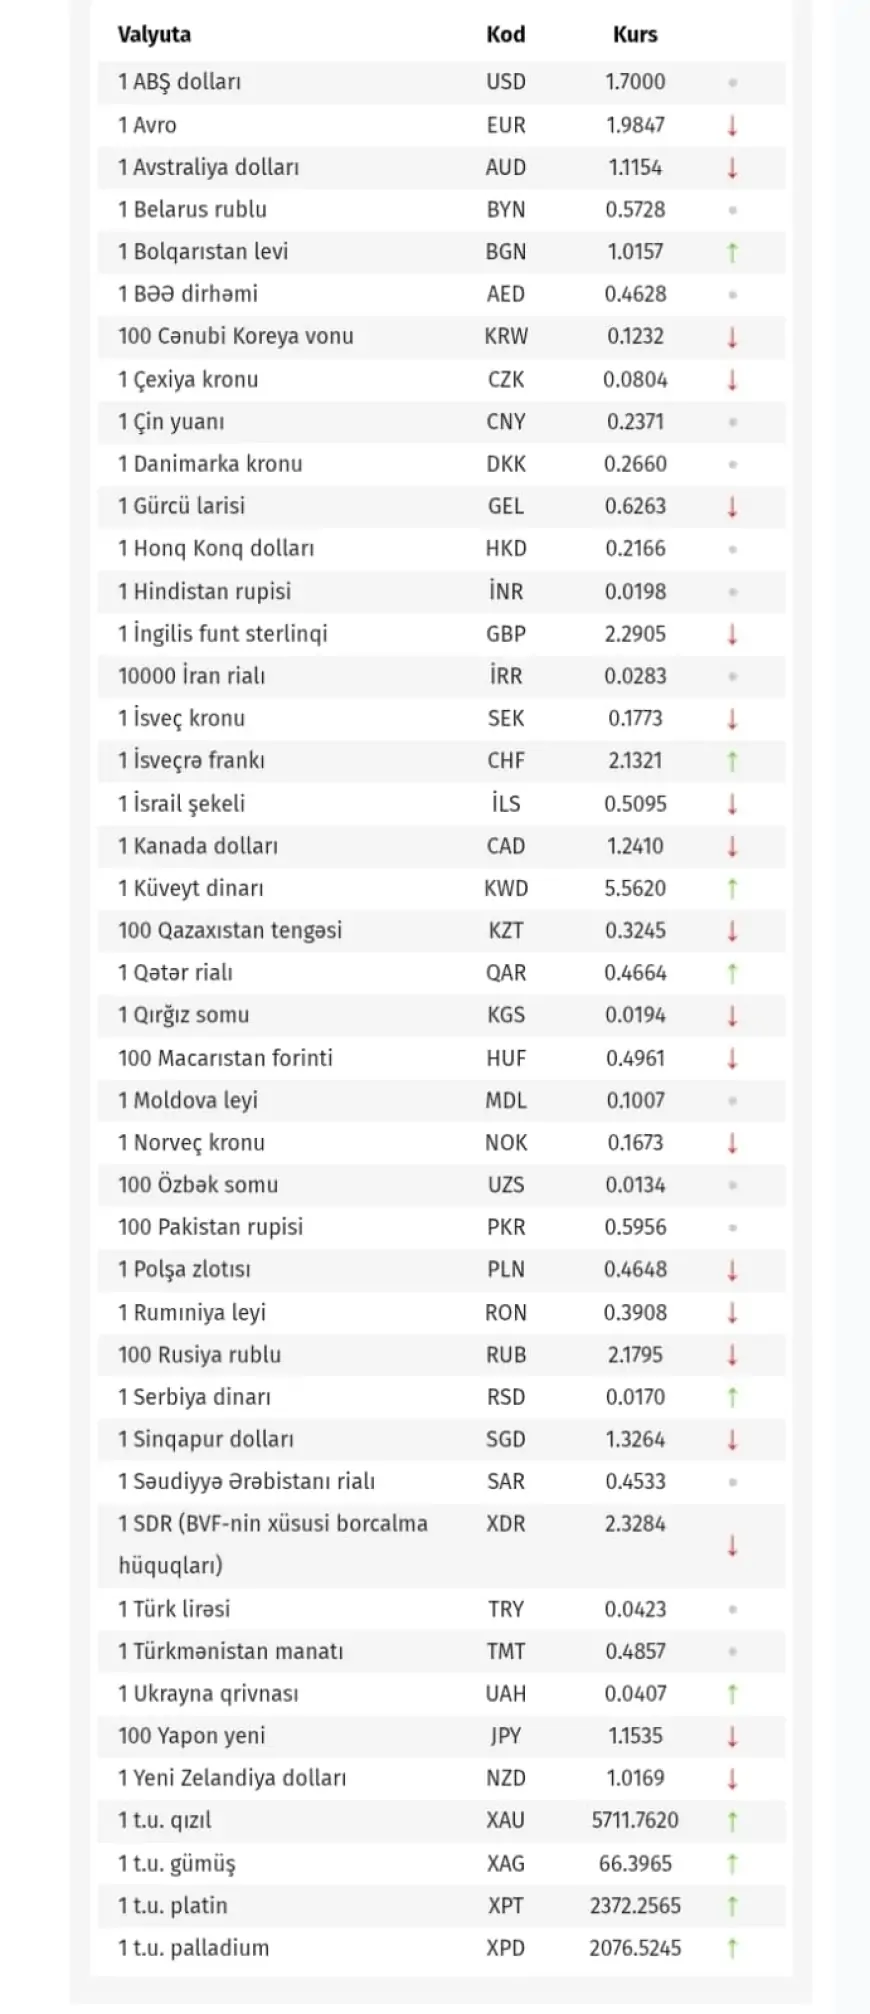The width and height of the screenshot is (870, 2014).
Task: Click the 100 Qazaxıstan tengəsi row label
Action: click(x=230, y=931)
